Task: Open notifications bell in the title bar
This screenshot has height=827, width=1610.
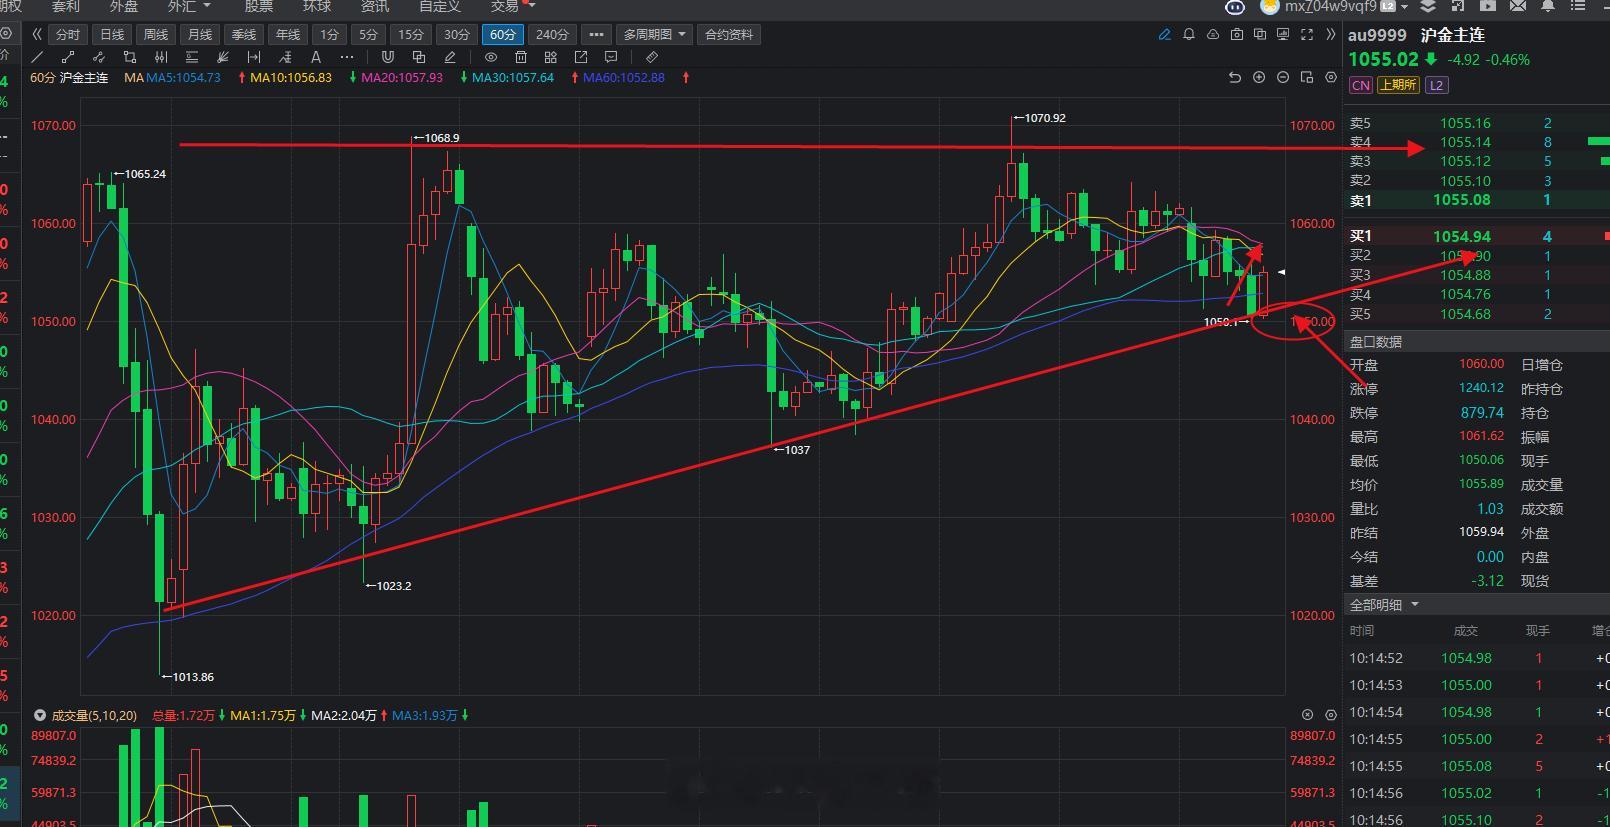Action: (x=1548, y=5)
